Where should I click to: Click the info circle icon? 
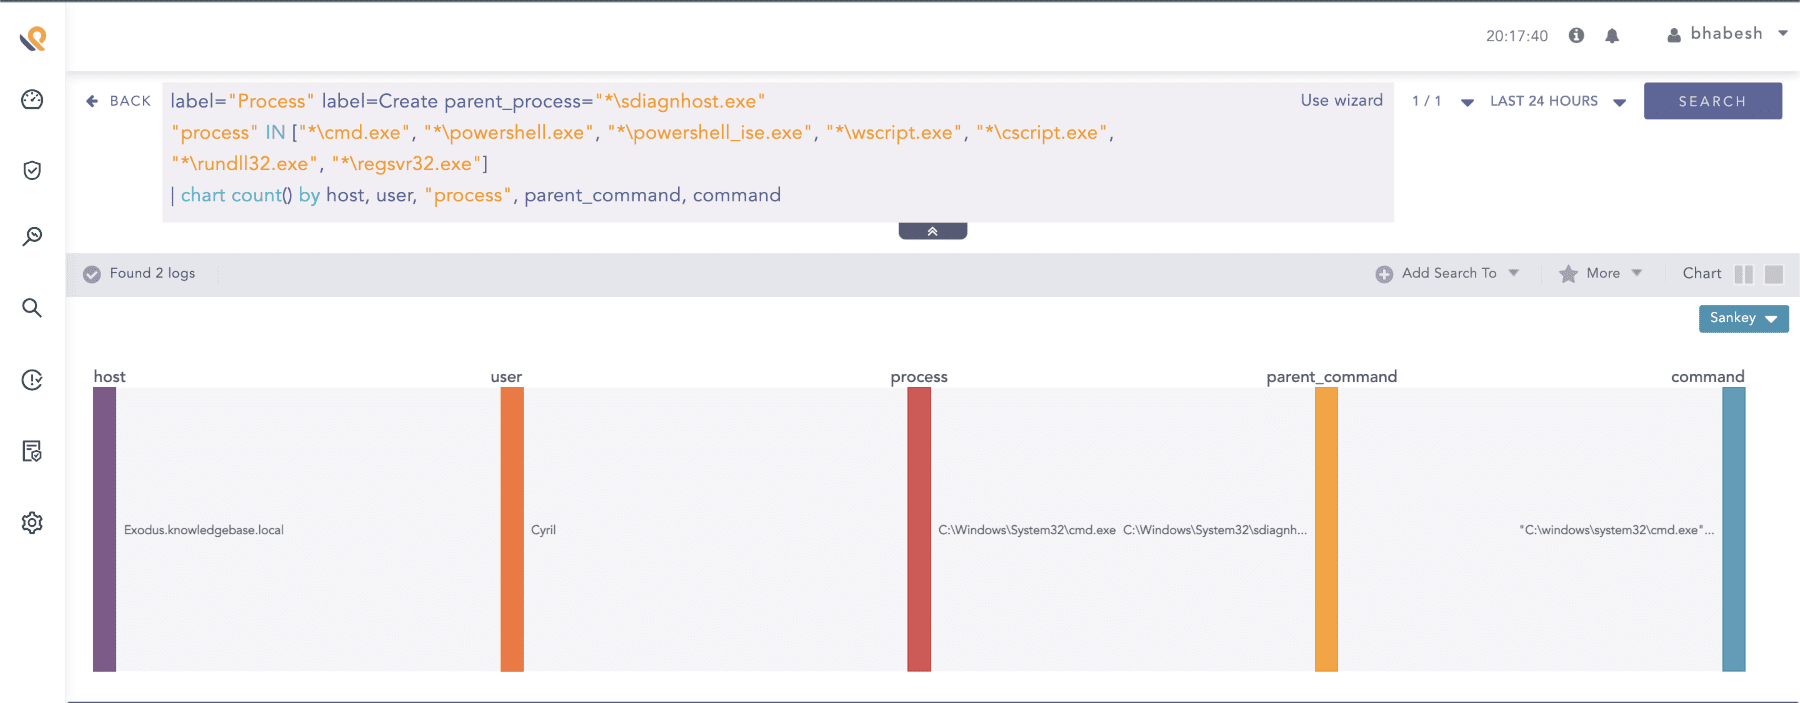point(1576,36)
